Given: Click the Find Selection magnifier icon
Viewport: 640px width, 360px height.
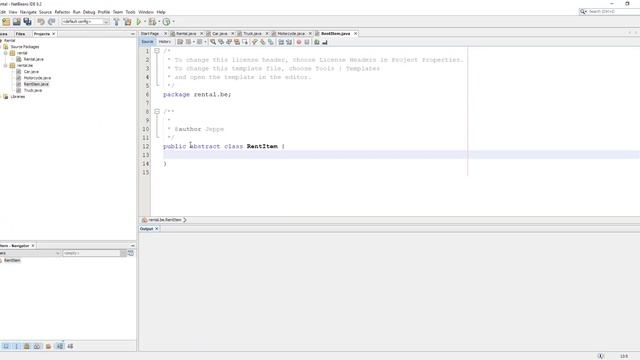Looking at the screenshot, I should tap(213, 42).
